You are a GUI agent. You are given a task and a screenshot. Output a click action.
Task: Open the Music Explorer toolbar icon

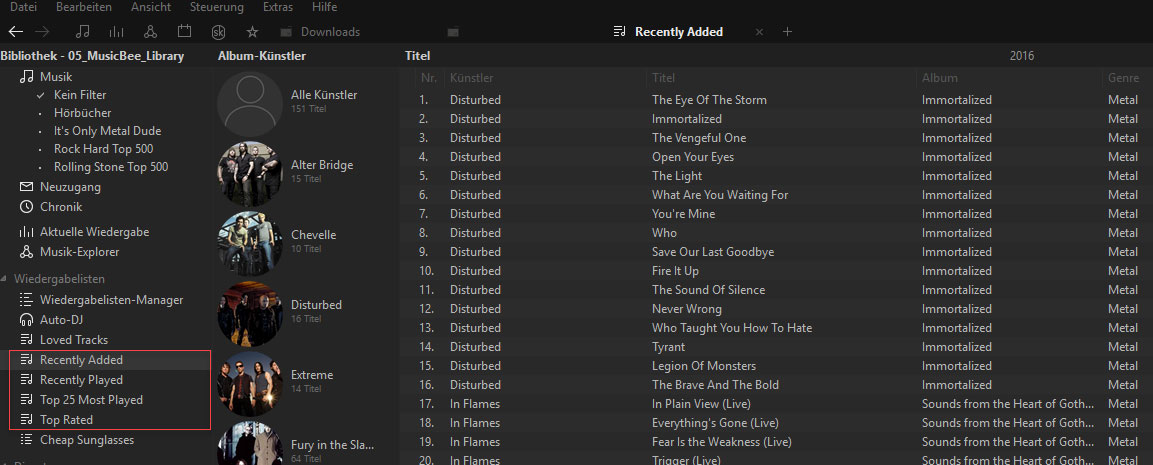click(x=150, y=32)
